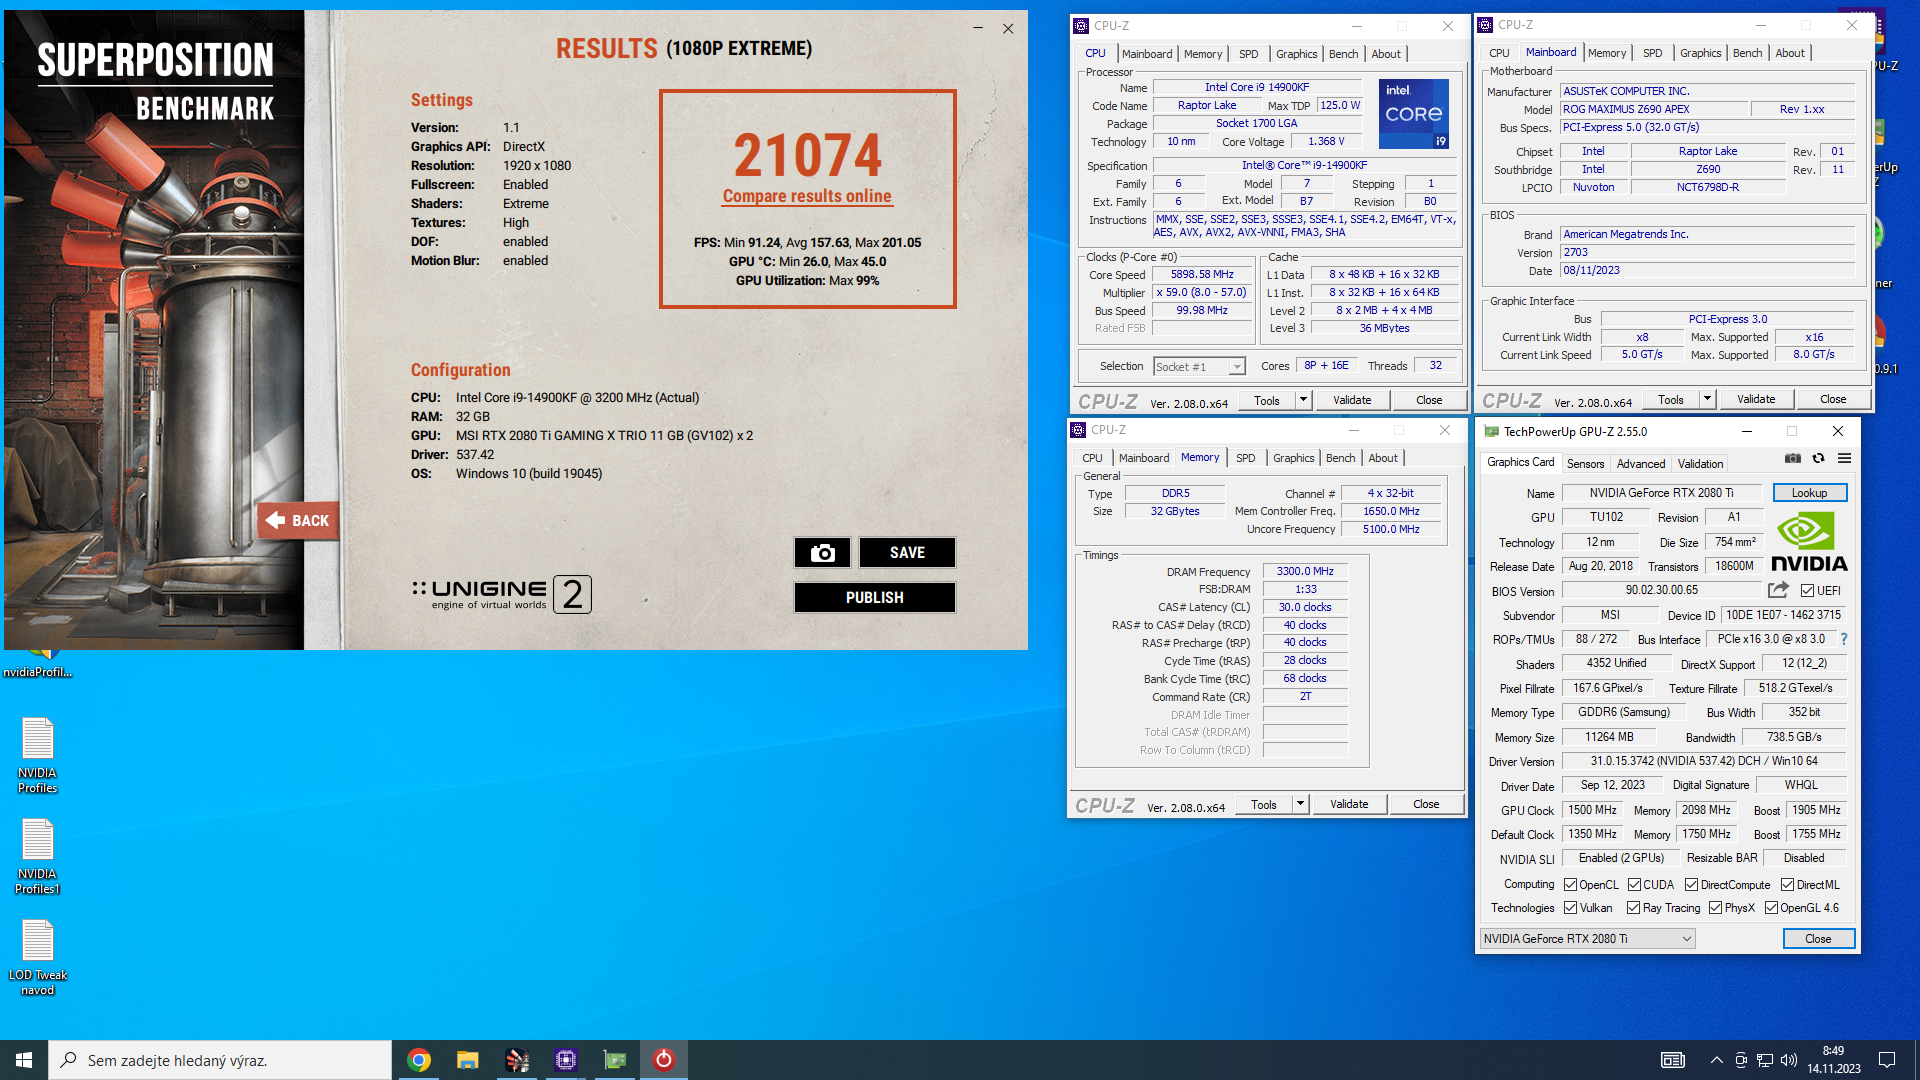Click the network tray icon

[x=1765, y=1060]
